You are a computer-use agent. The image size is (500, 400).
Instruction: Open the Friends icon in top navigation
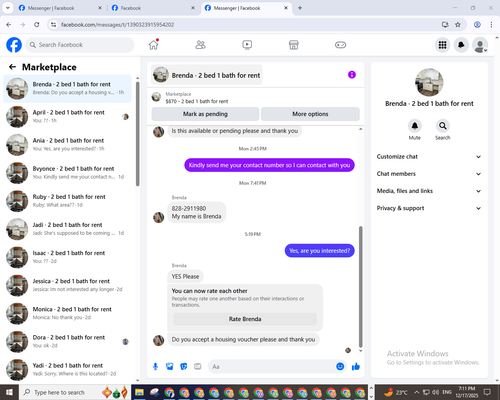click(200, 45)
